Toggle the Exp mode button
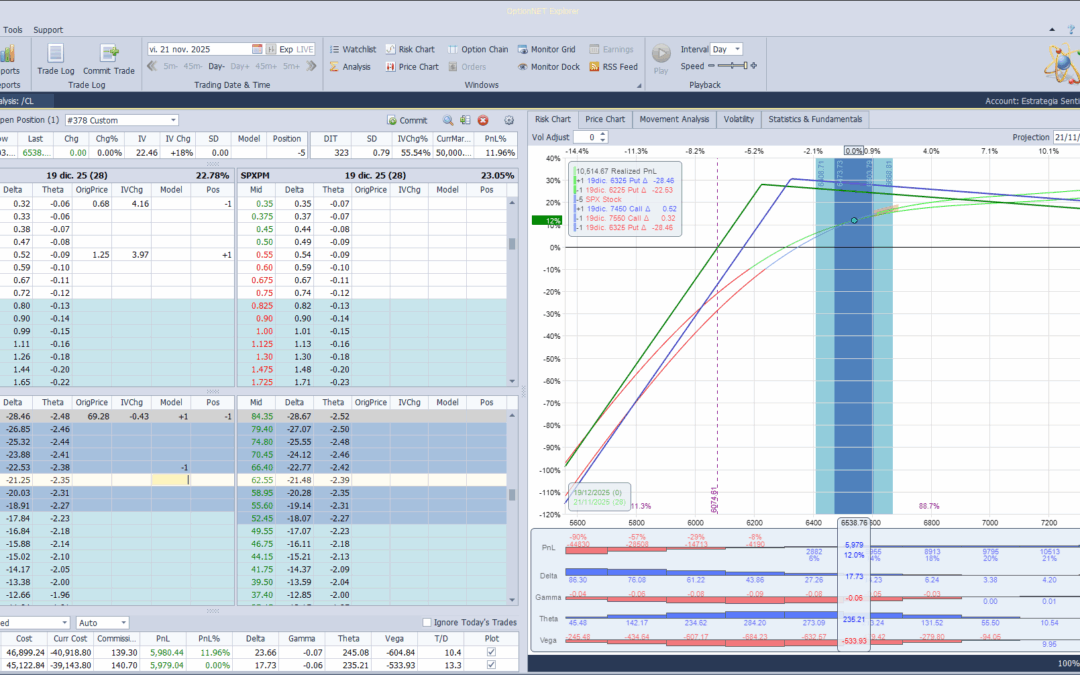Image resolution: width=1080 pixels, height=675 pixels. click(x=286, y=49)
